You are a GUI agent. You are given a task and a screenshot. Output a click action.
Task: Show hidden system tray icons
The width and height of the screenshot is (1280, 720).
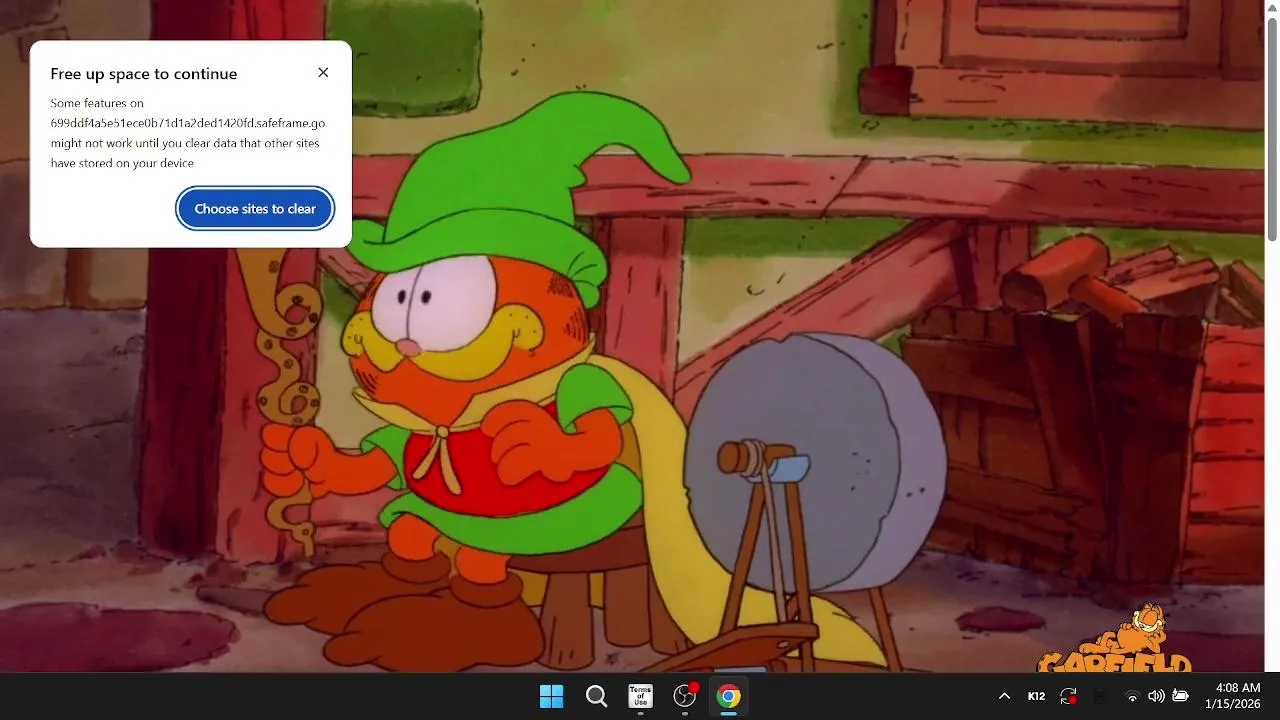1004,696
